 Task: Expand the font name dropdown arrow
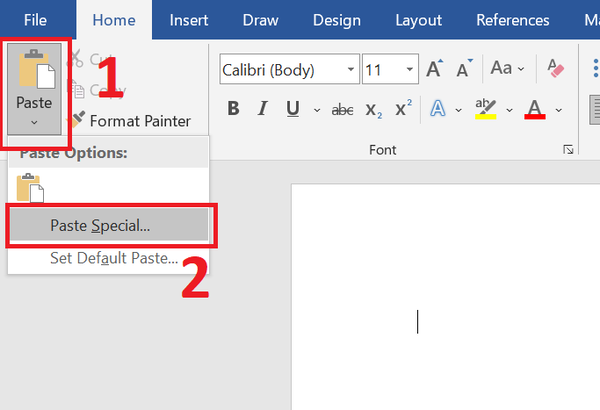coord(351,70)
